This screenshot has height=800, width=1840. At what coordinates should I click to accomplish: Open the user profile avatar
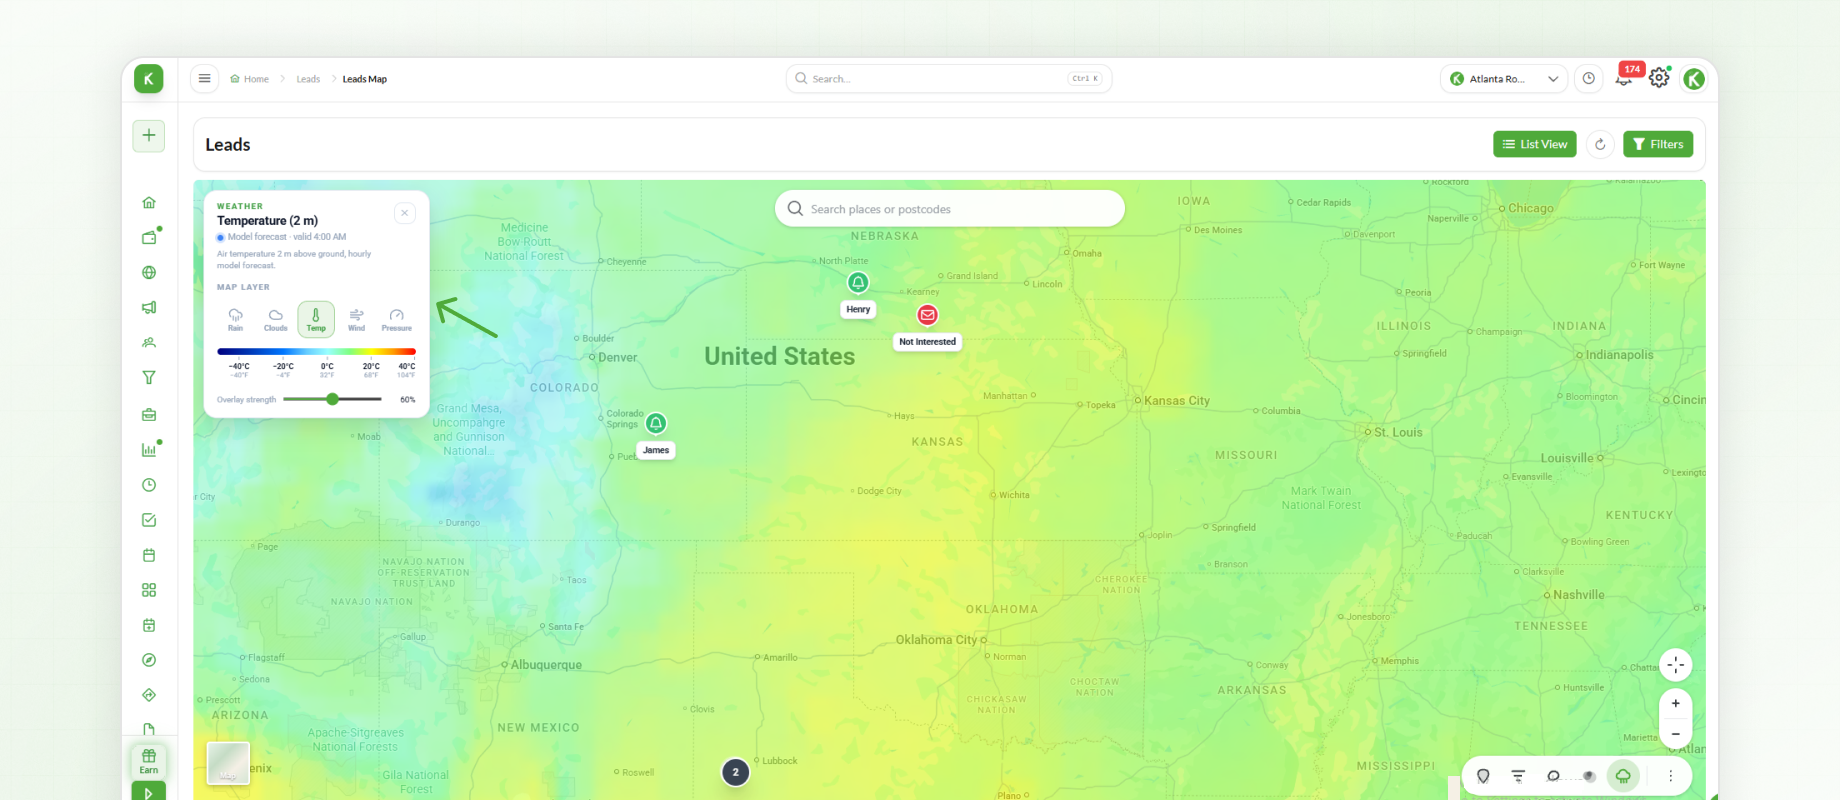(1694, 79)
